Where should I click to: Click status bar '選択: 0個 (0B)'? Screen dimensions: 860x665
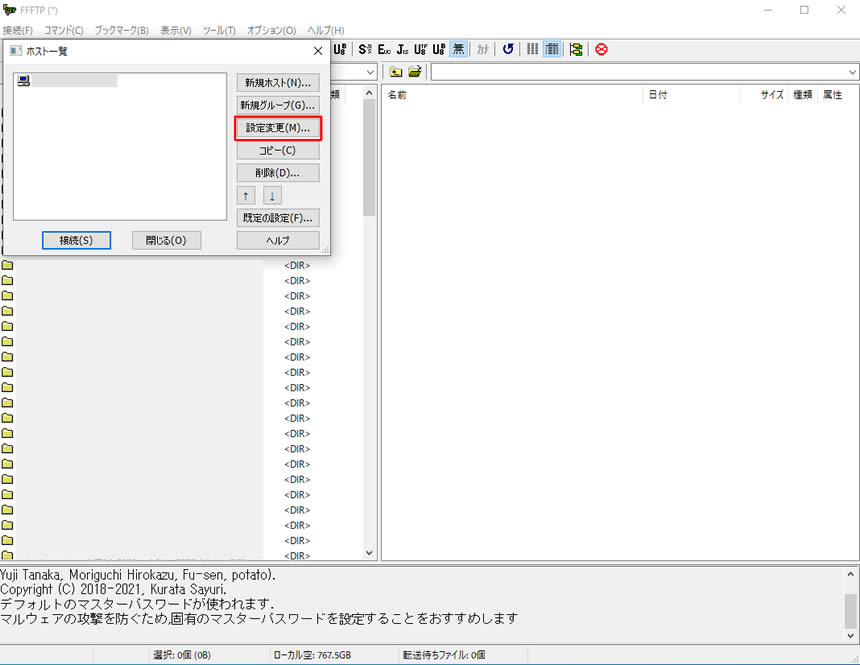click(182, 655)
